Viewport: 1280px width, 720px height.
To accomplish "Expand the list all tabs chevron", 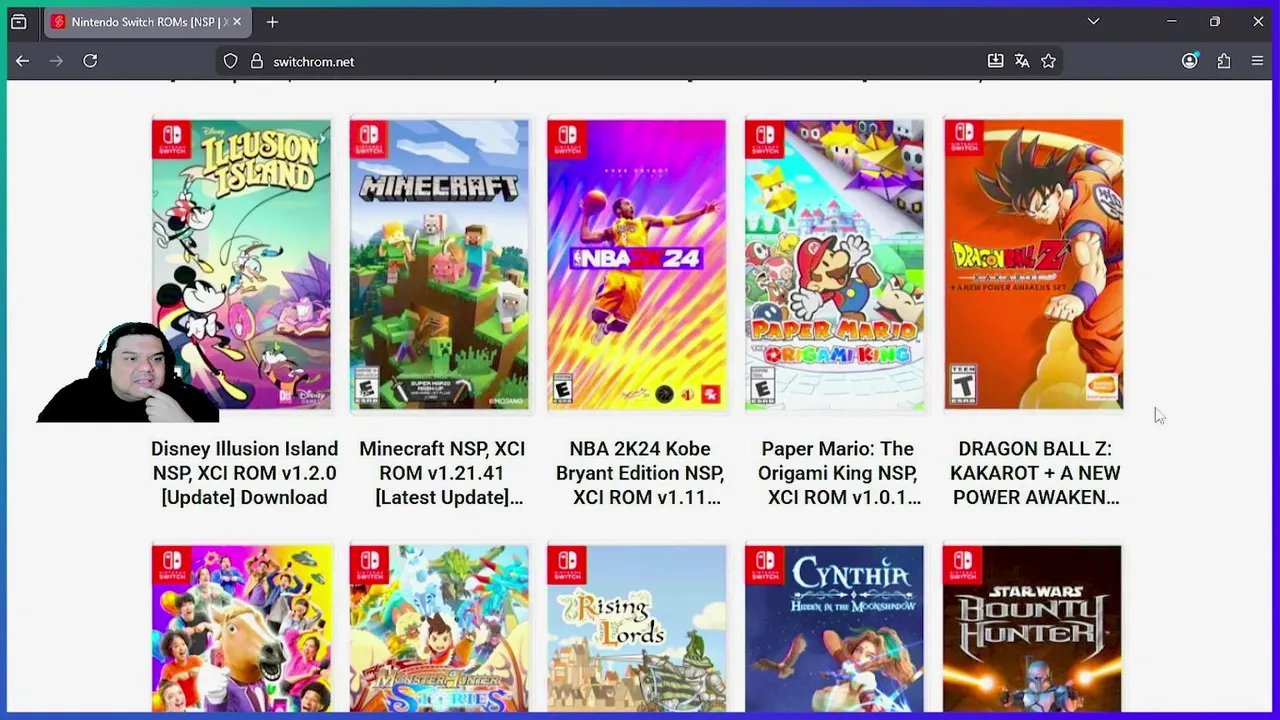I will [1093, 21].
